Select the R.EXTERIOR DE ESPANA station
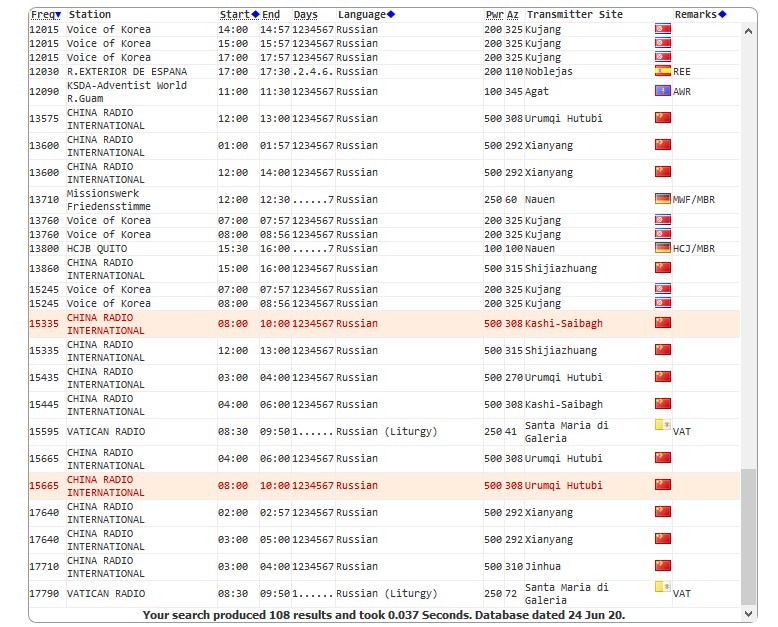Screen dimensions: 778x627 (x=127, y=72)
